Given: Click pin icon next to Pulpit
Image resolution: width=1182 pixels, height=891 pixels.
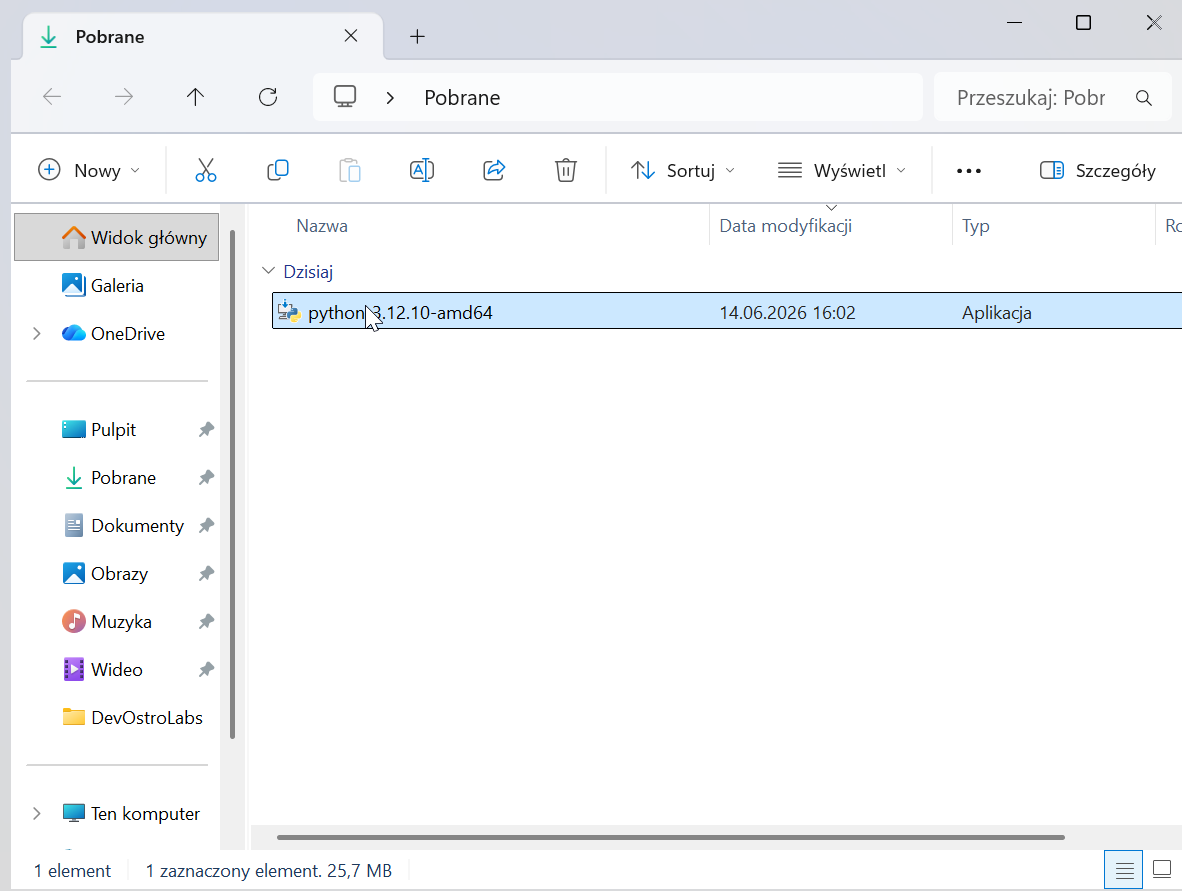Looking at the screenshot, I should (x=206, y=430).
